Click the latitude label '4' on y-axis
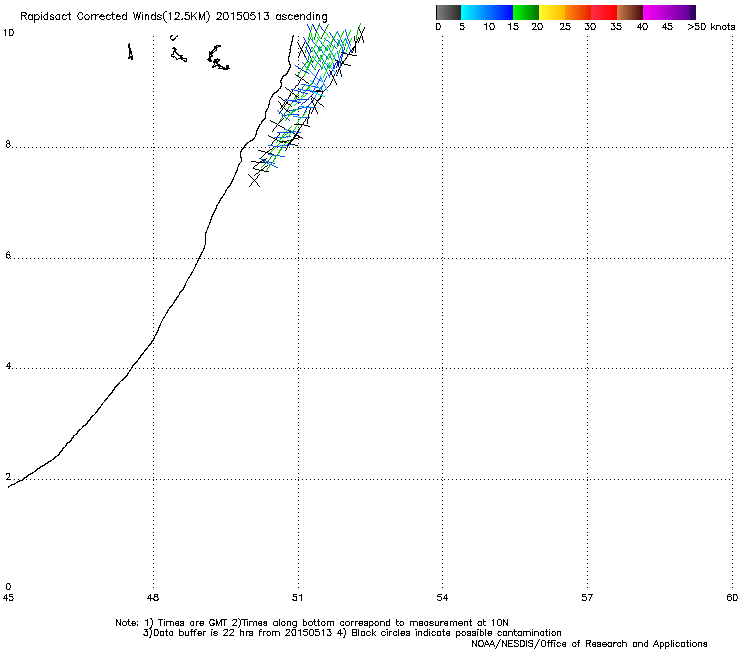 click(x=8, y=366)
